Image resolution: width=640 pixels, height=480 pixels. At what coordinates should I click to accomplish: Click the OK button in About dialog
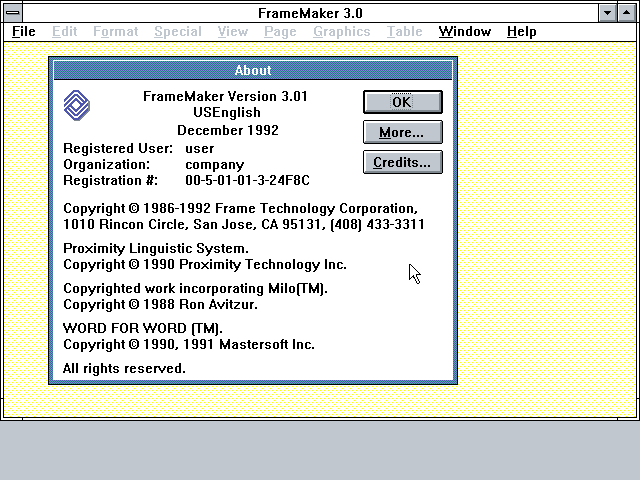click(402, 102)
